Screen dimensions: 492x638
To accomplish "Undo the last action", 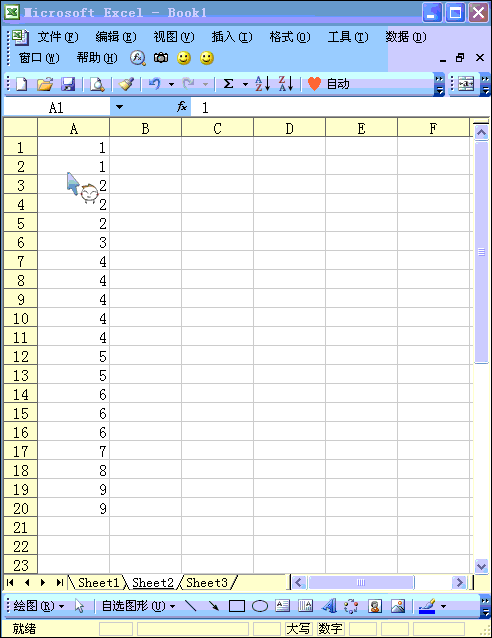I will 154,84.
